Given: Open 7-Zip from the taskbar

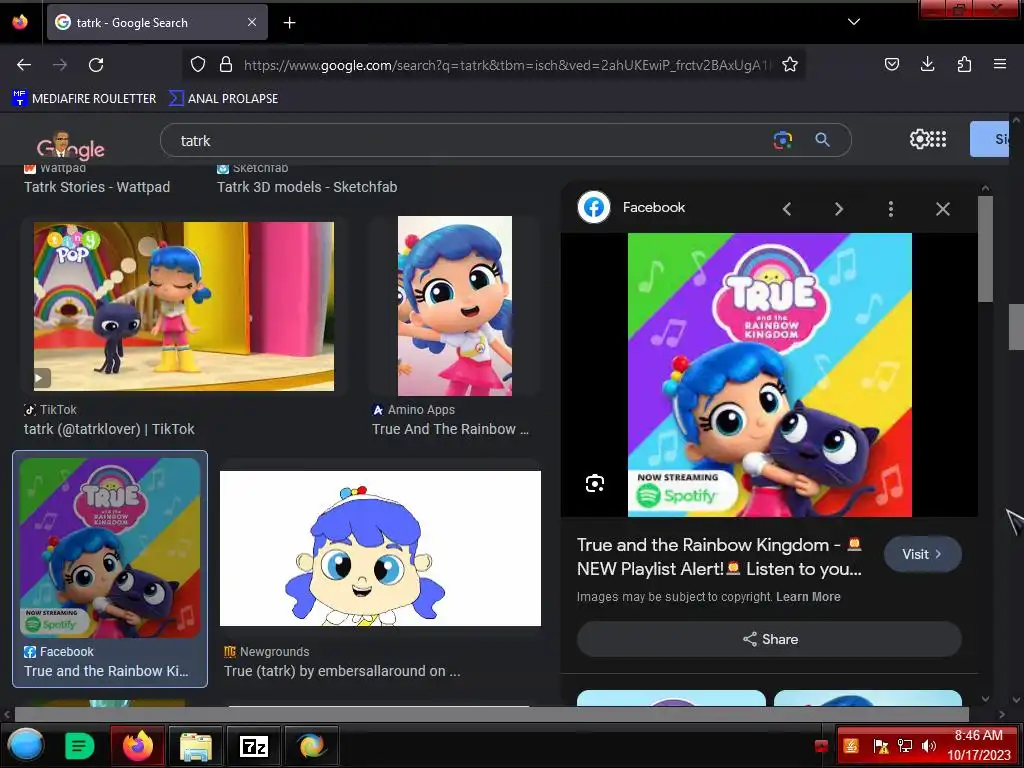Looking at the screenshot, I should (x=253, y=745).
